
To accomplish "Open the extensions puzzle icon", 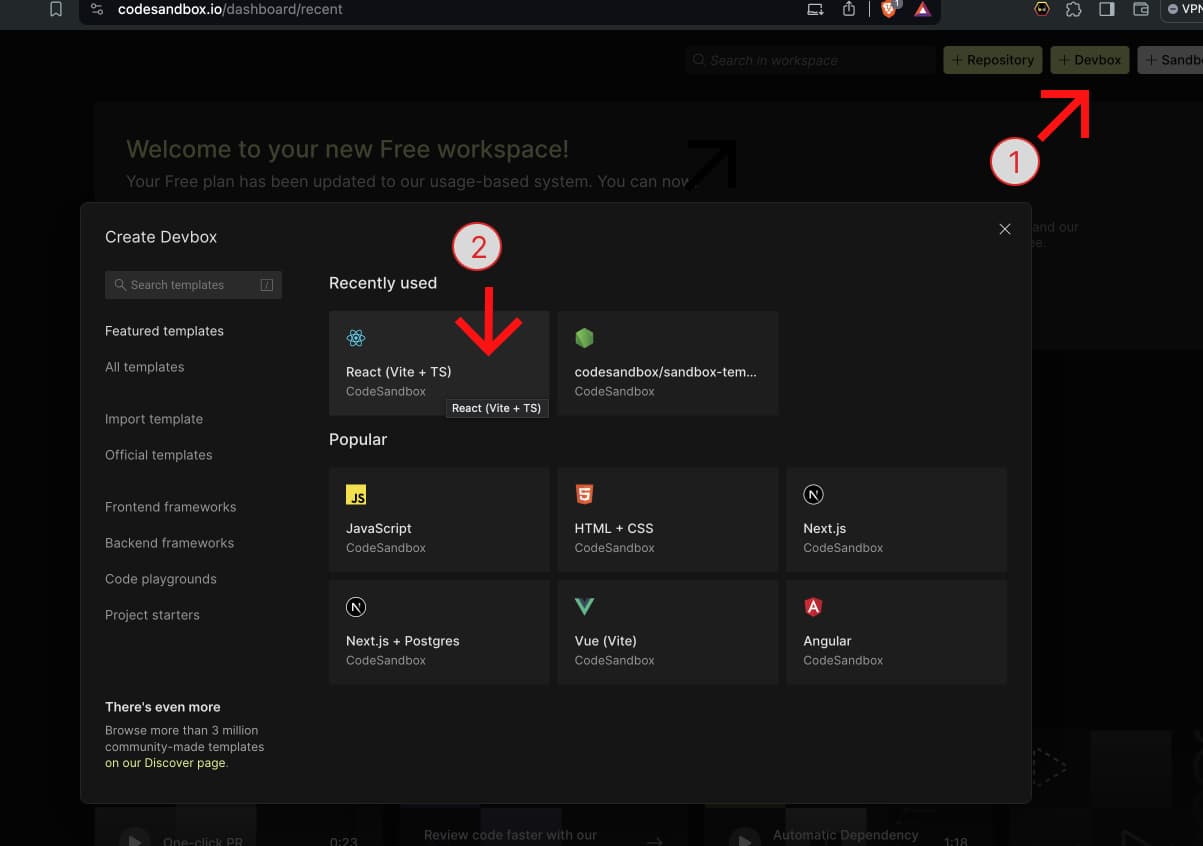I will point(1074,9).
